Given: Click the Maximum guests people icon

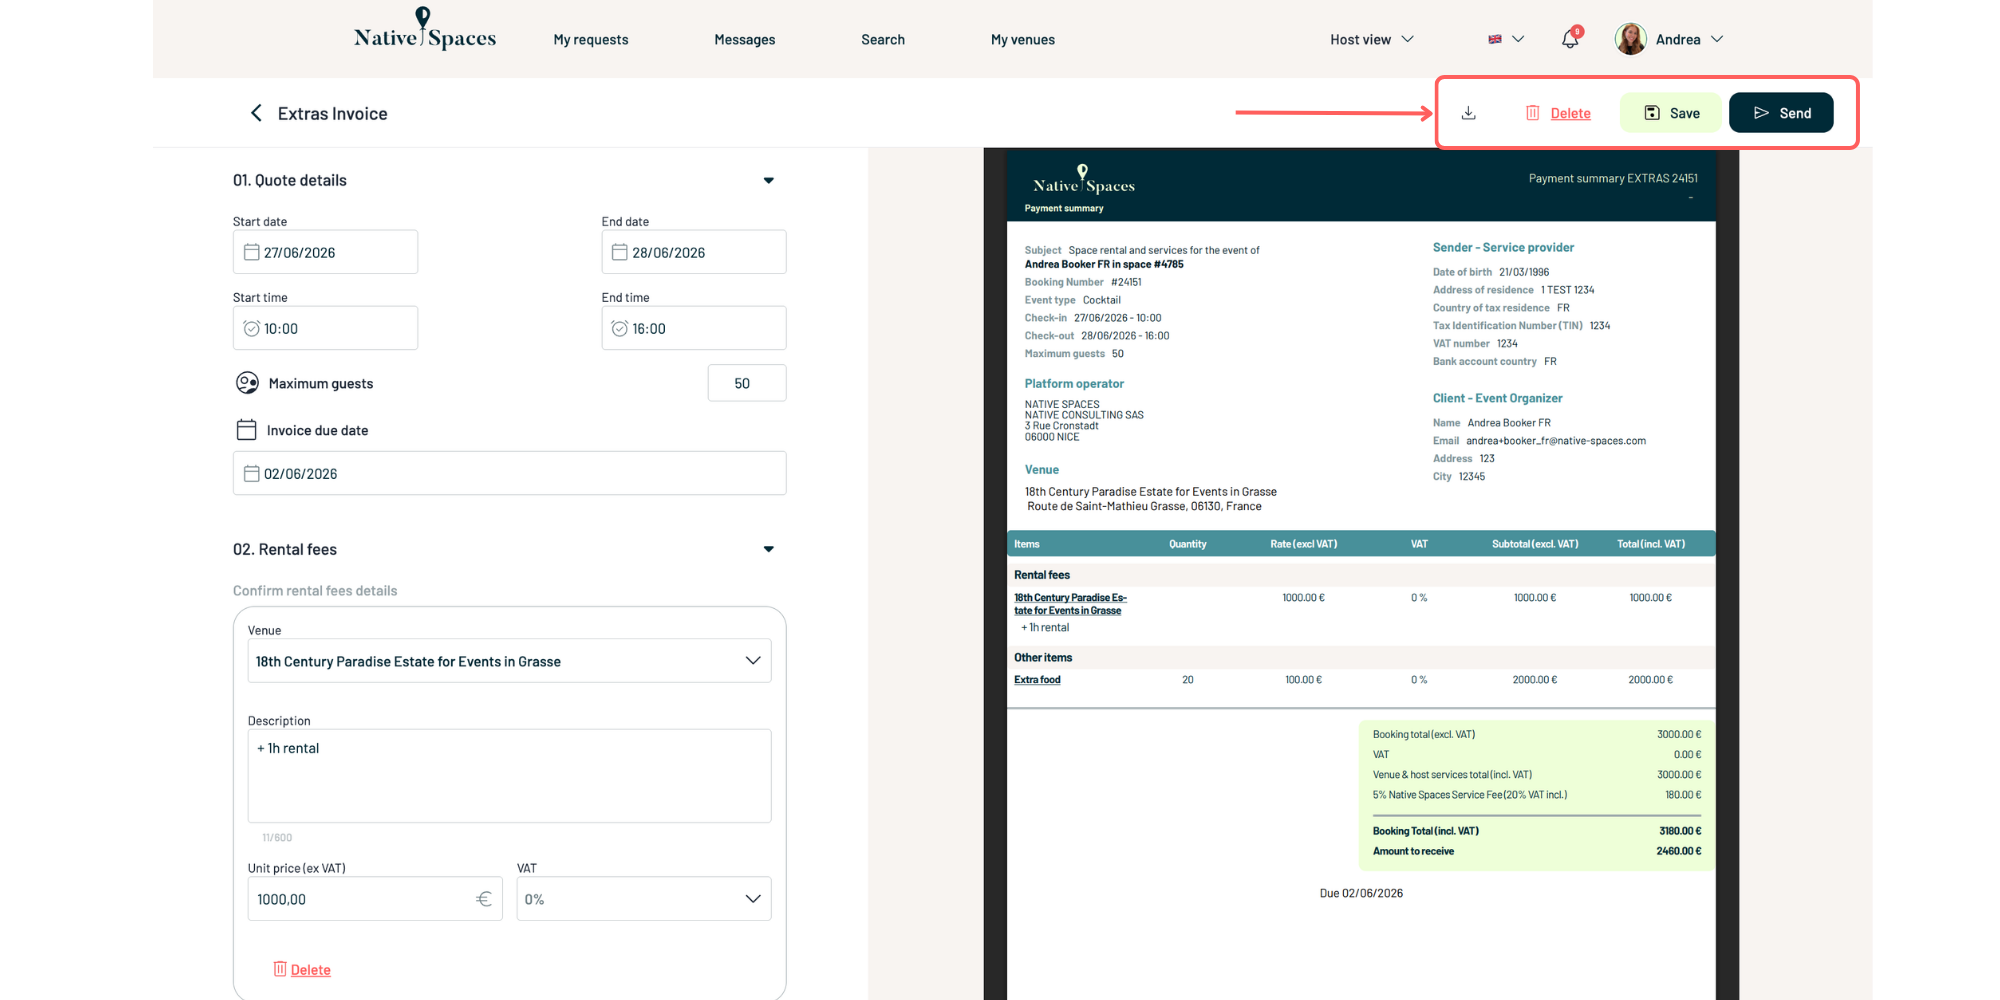Looking at the screenshot, I should (x=247, y=383).
